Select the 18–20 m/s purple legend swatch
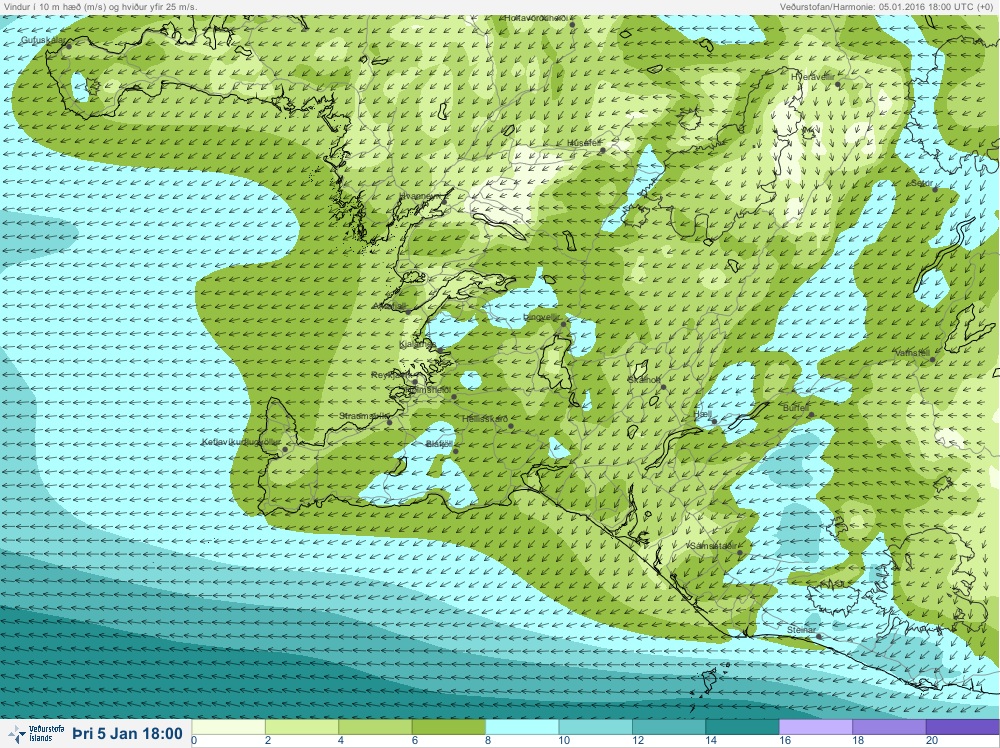Screen dimensions: 1000x748 889,727
